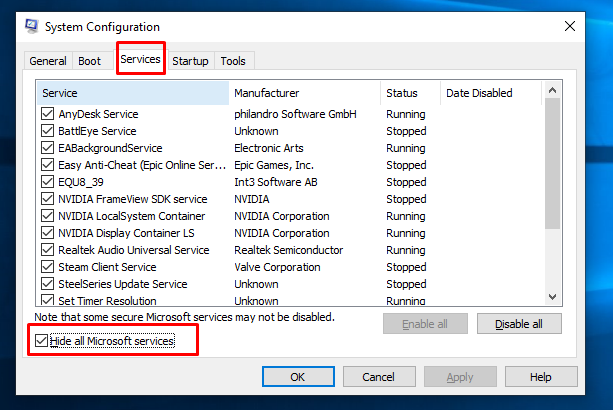The image size is (613, 410).
Task: Select NVIDIA FrameView SDK service name
Action: pos(133,199)
